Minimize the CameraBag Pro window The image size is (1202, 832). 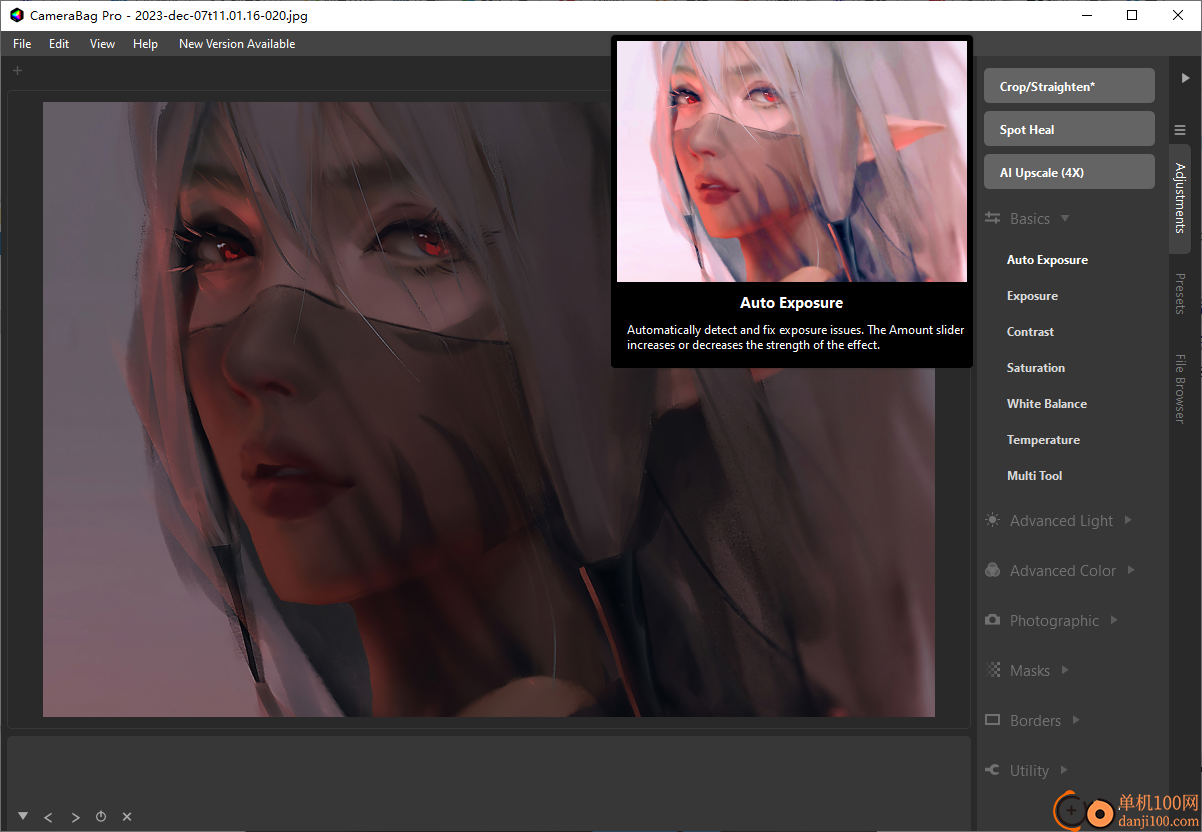1086,15
